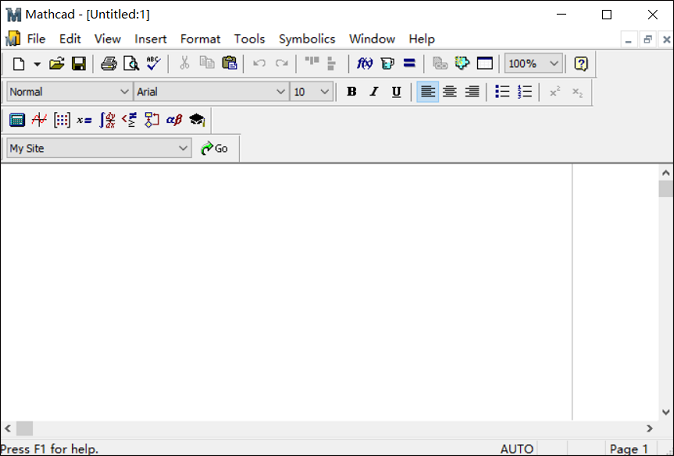674x456 pixels.
Task: Print the worksheet
Action: pos(109,64)
